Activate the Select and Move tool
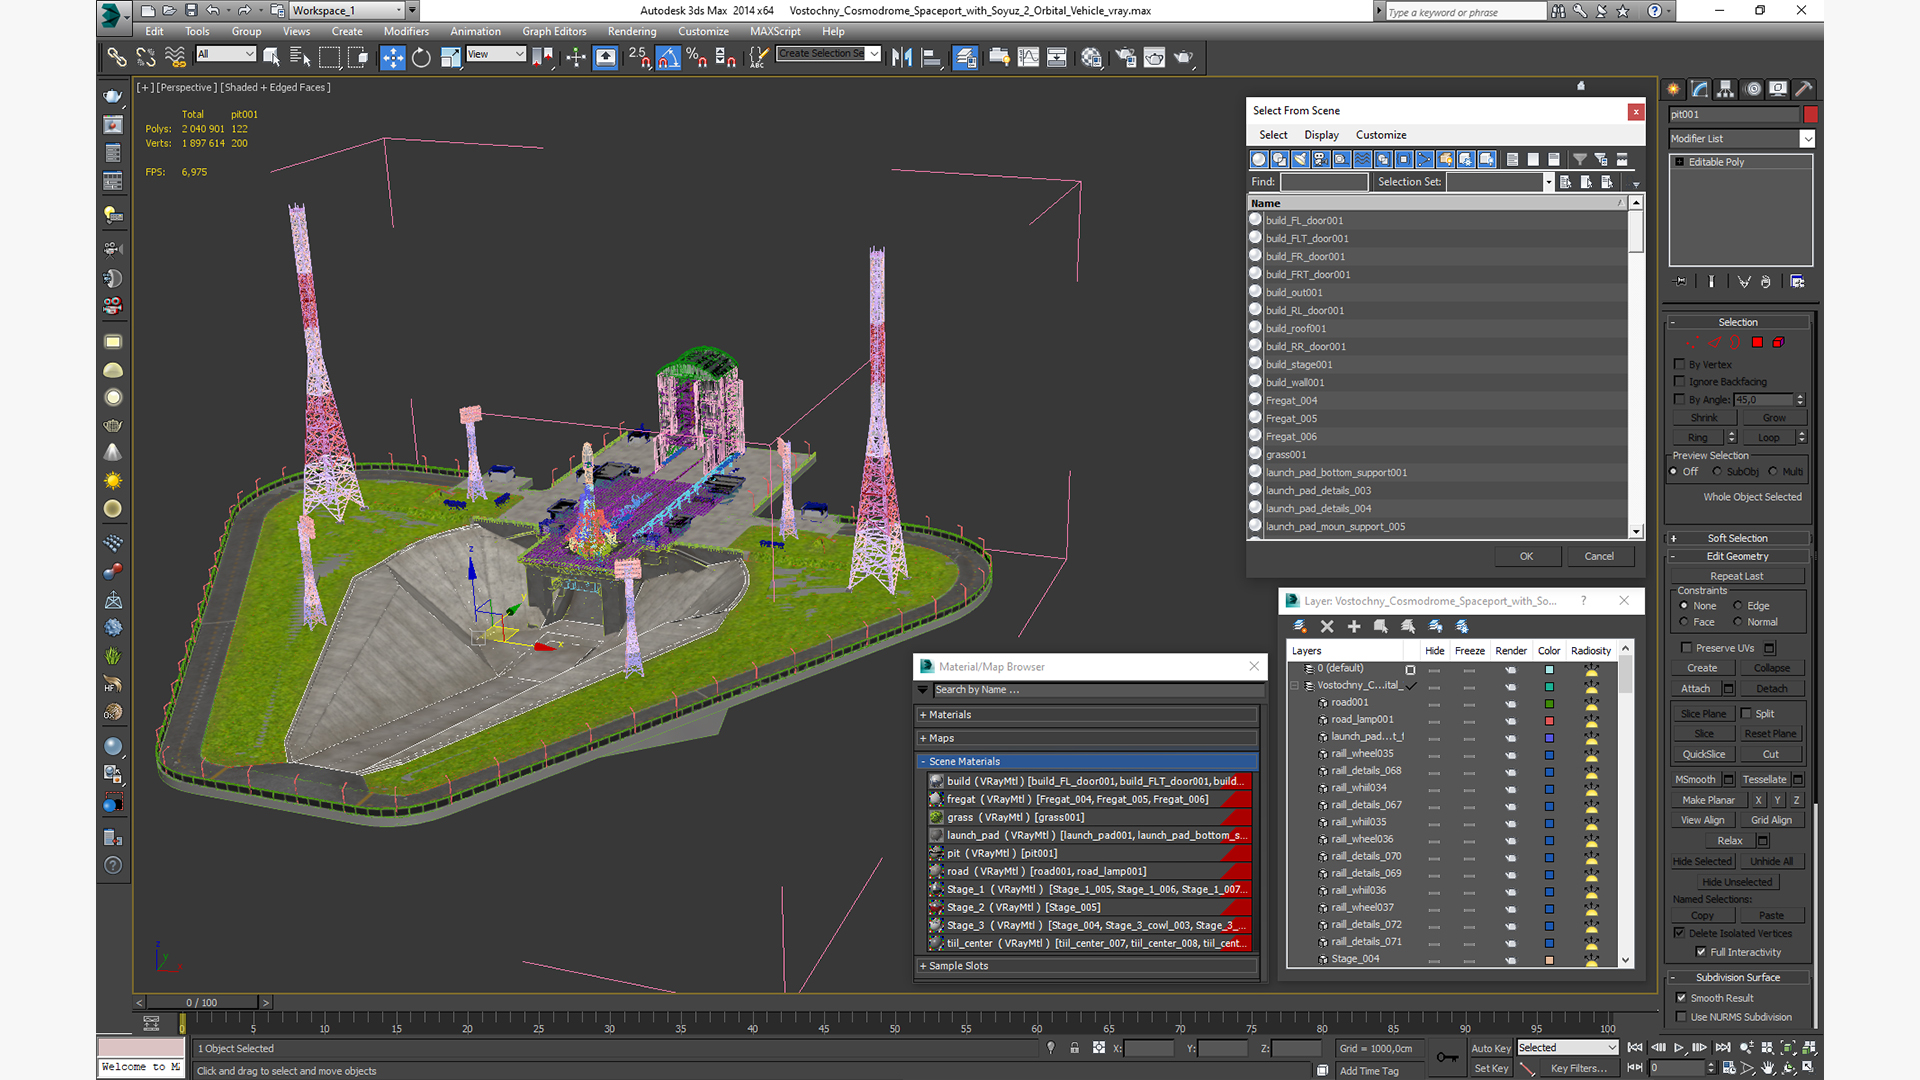The height and width of the screenshot is (1080, 1920). tap(393, 57)
